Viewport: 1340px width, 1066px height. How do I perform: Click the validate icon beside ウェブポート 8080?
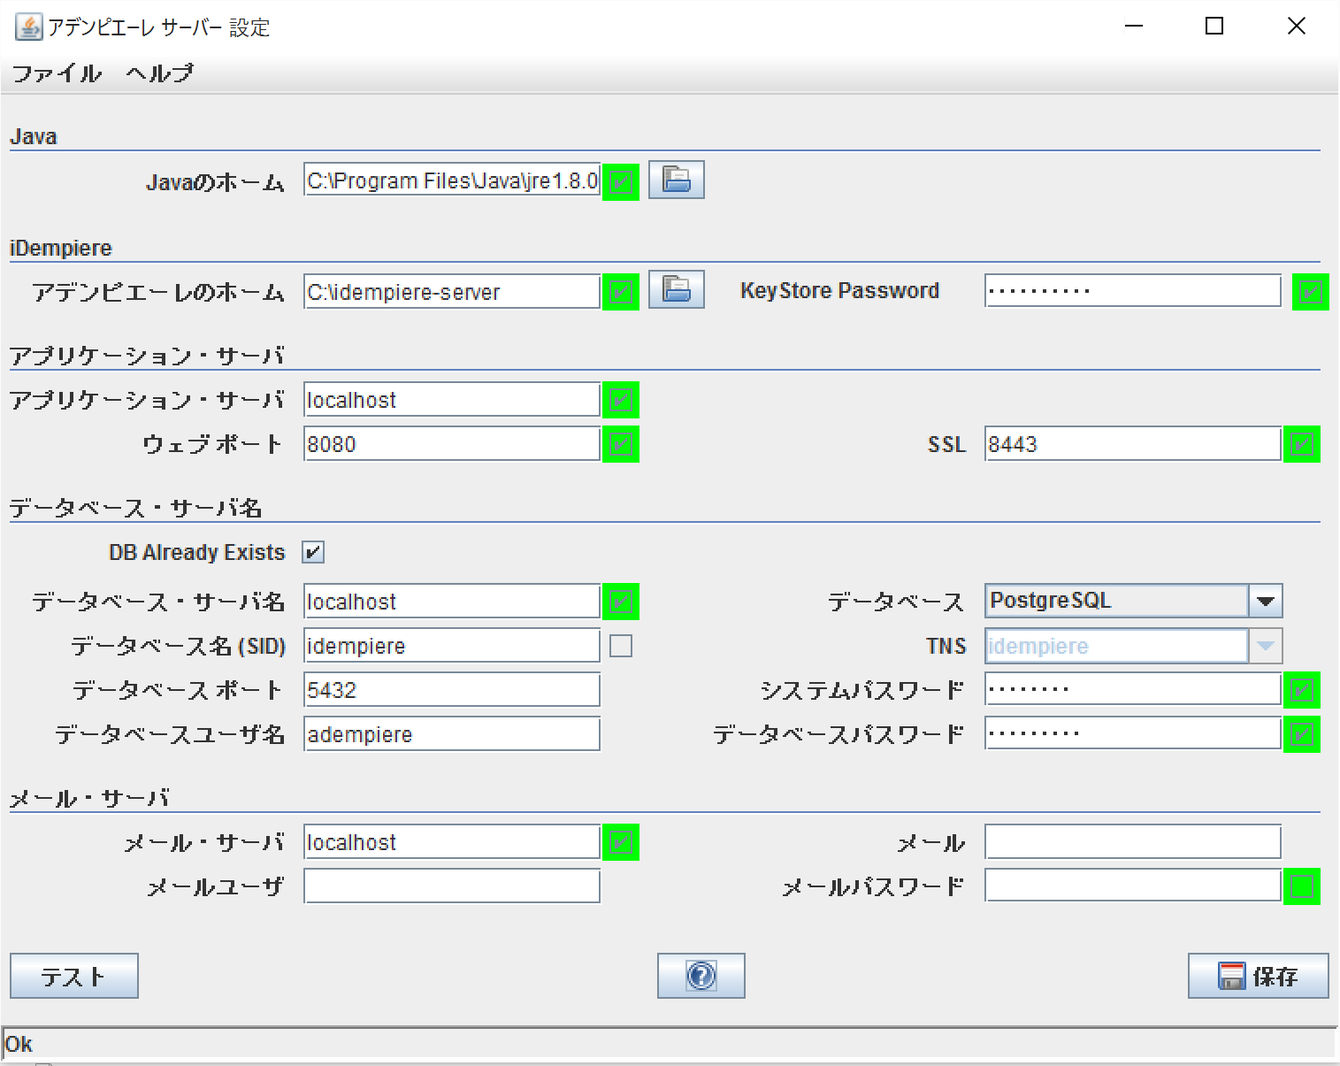coord(620,444)
